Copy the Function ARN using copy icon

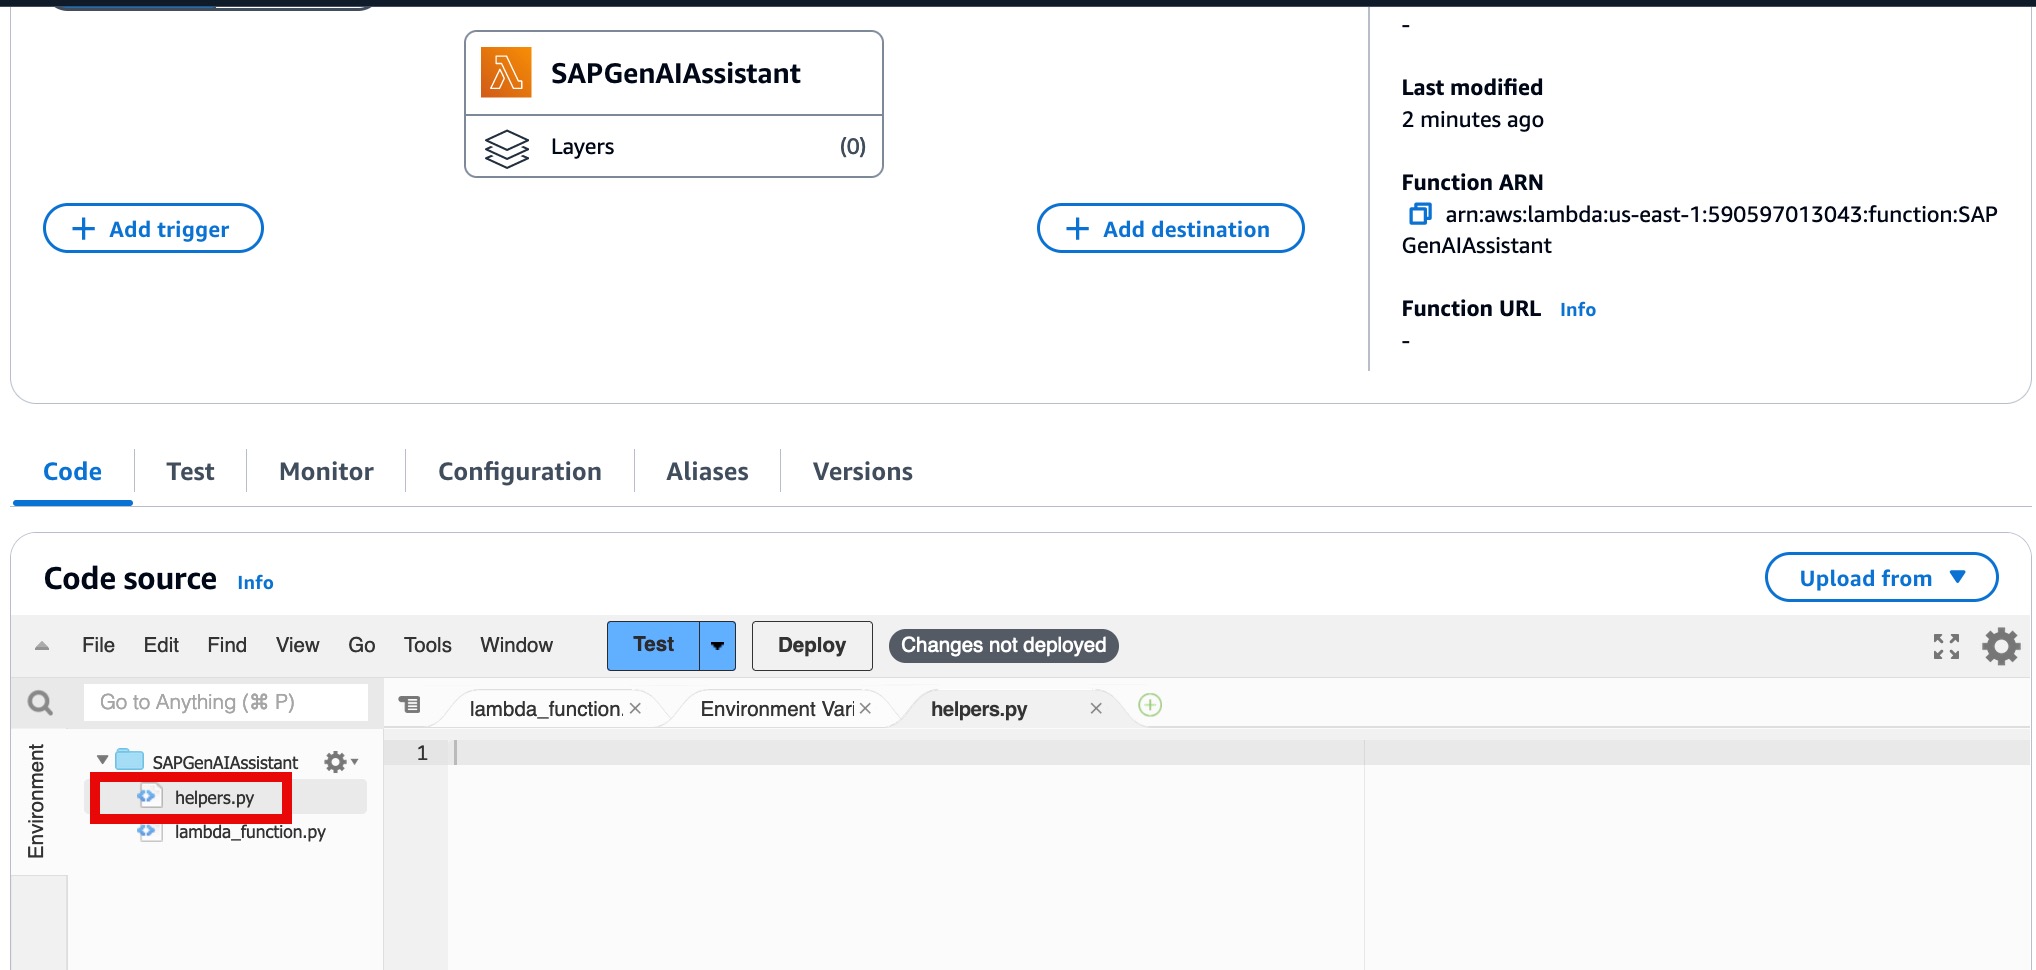point(1419,214)
